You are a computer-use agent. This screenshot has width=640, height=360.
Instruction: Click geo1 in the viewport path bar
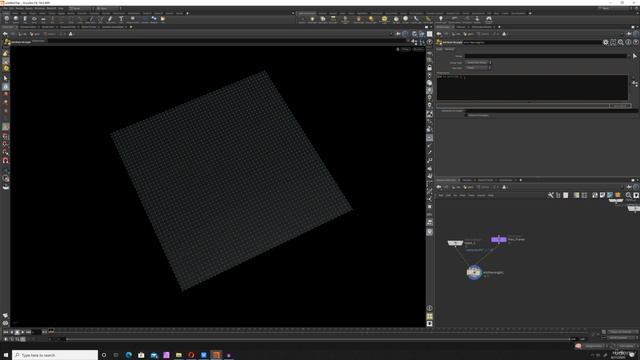35,34
